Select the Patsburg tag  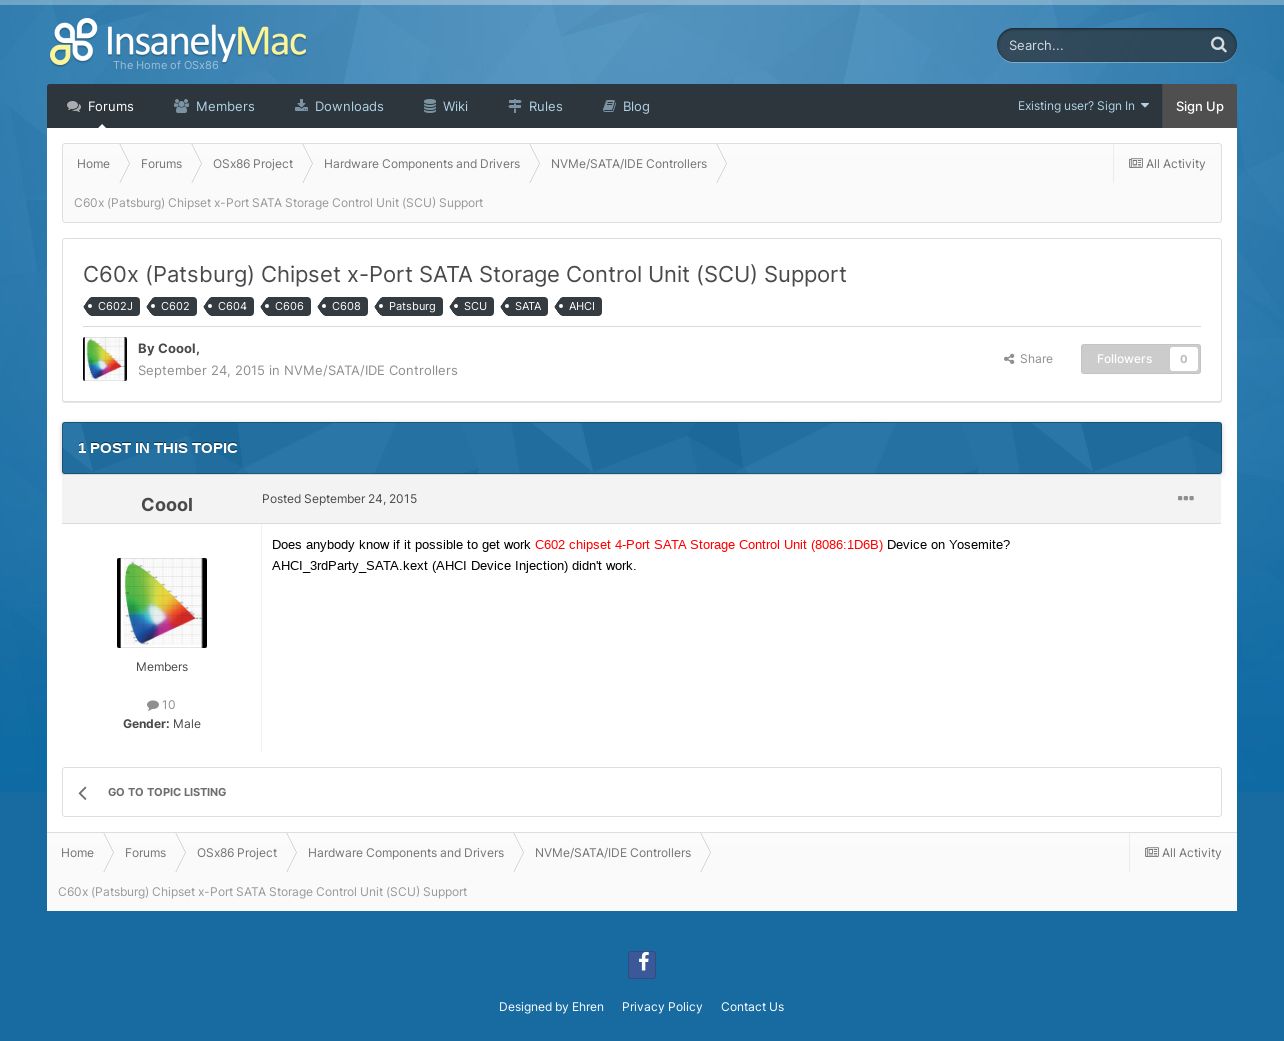pyautogui.click(x=409, y=306)
